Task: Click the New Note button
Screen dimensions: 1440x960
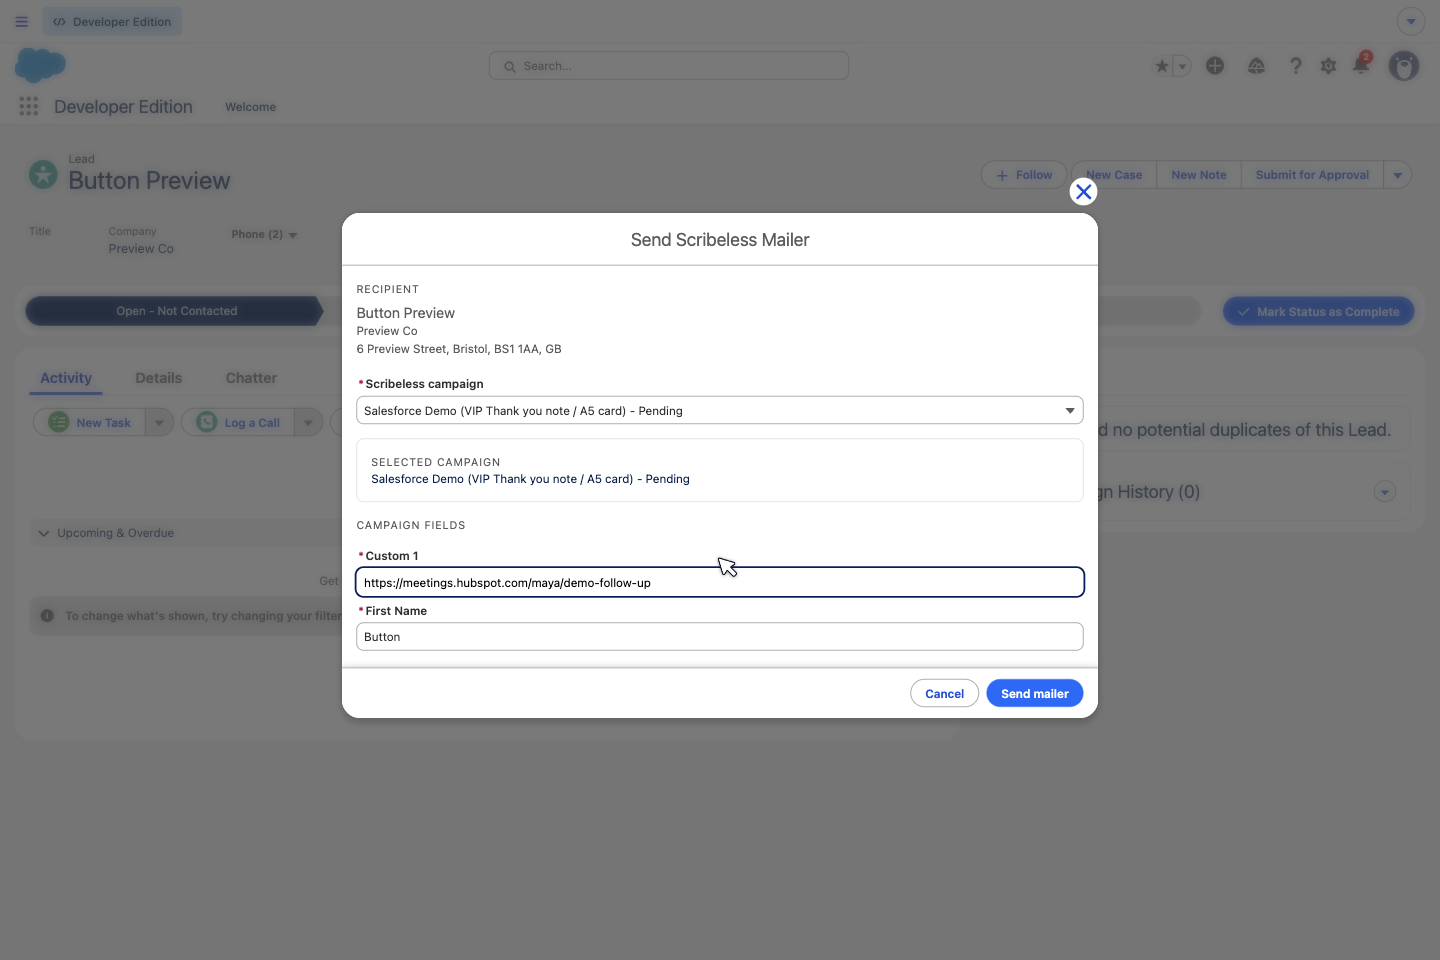Action: pyautogui.click(x=1198, y=175)
